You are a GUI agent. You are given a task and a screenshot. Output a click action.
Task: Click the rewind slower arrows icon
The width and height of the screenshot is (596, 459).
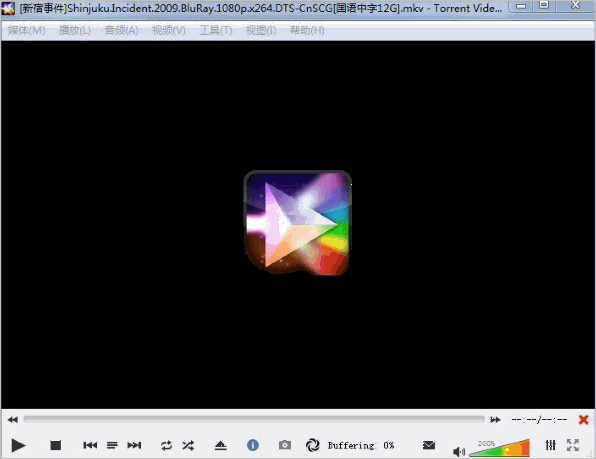coord(13,419)
